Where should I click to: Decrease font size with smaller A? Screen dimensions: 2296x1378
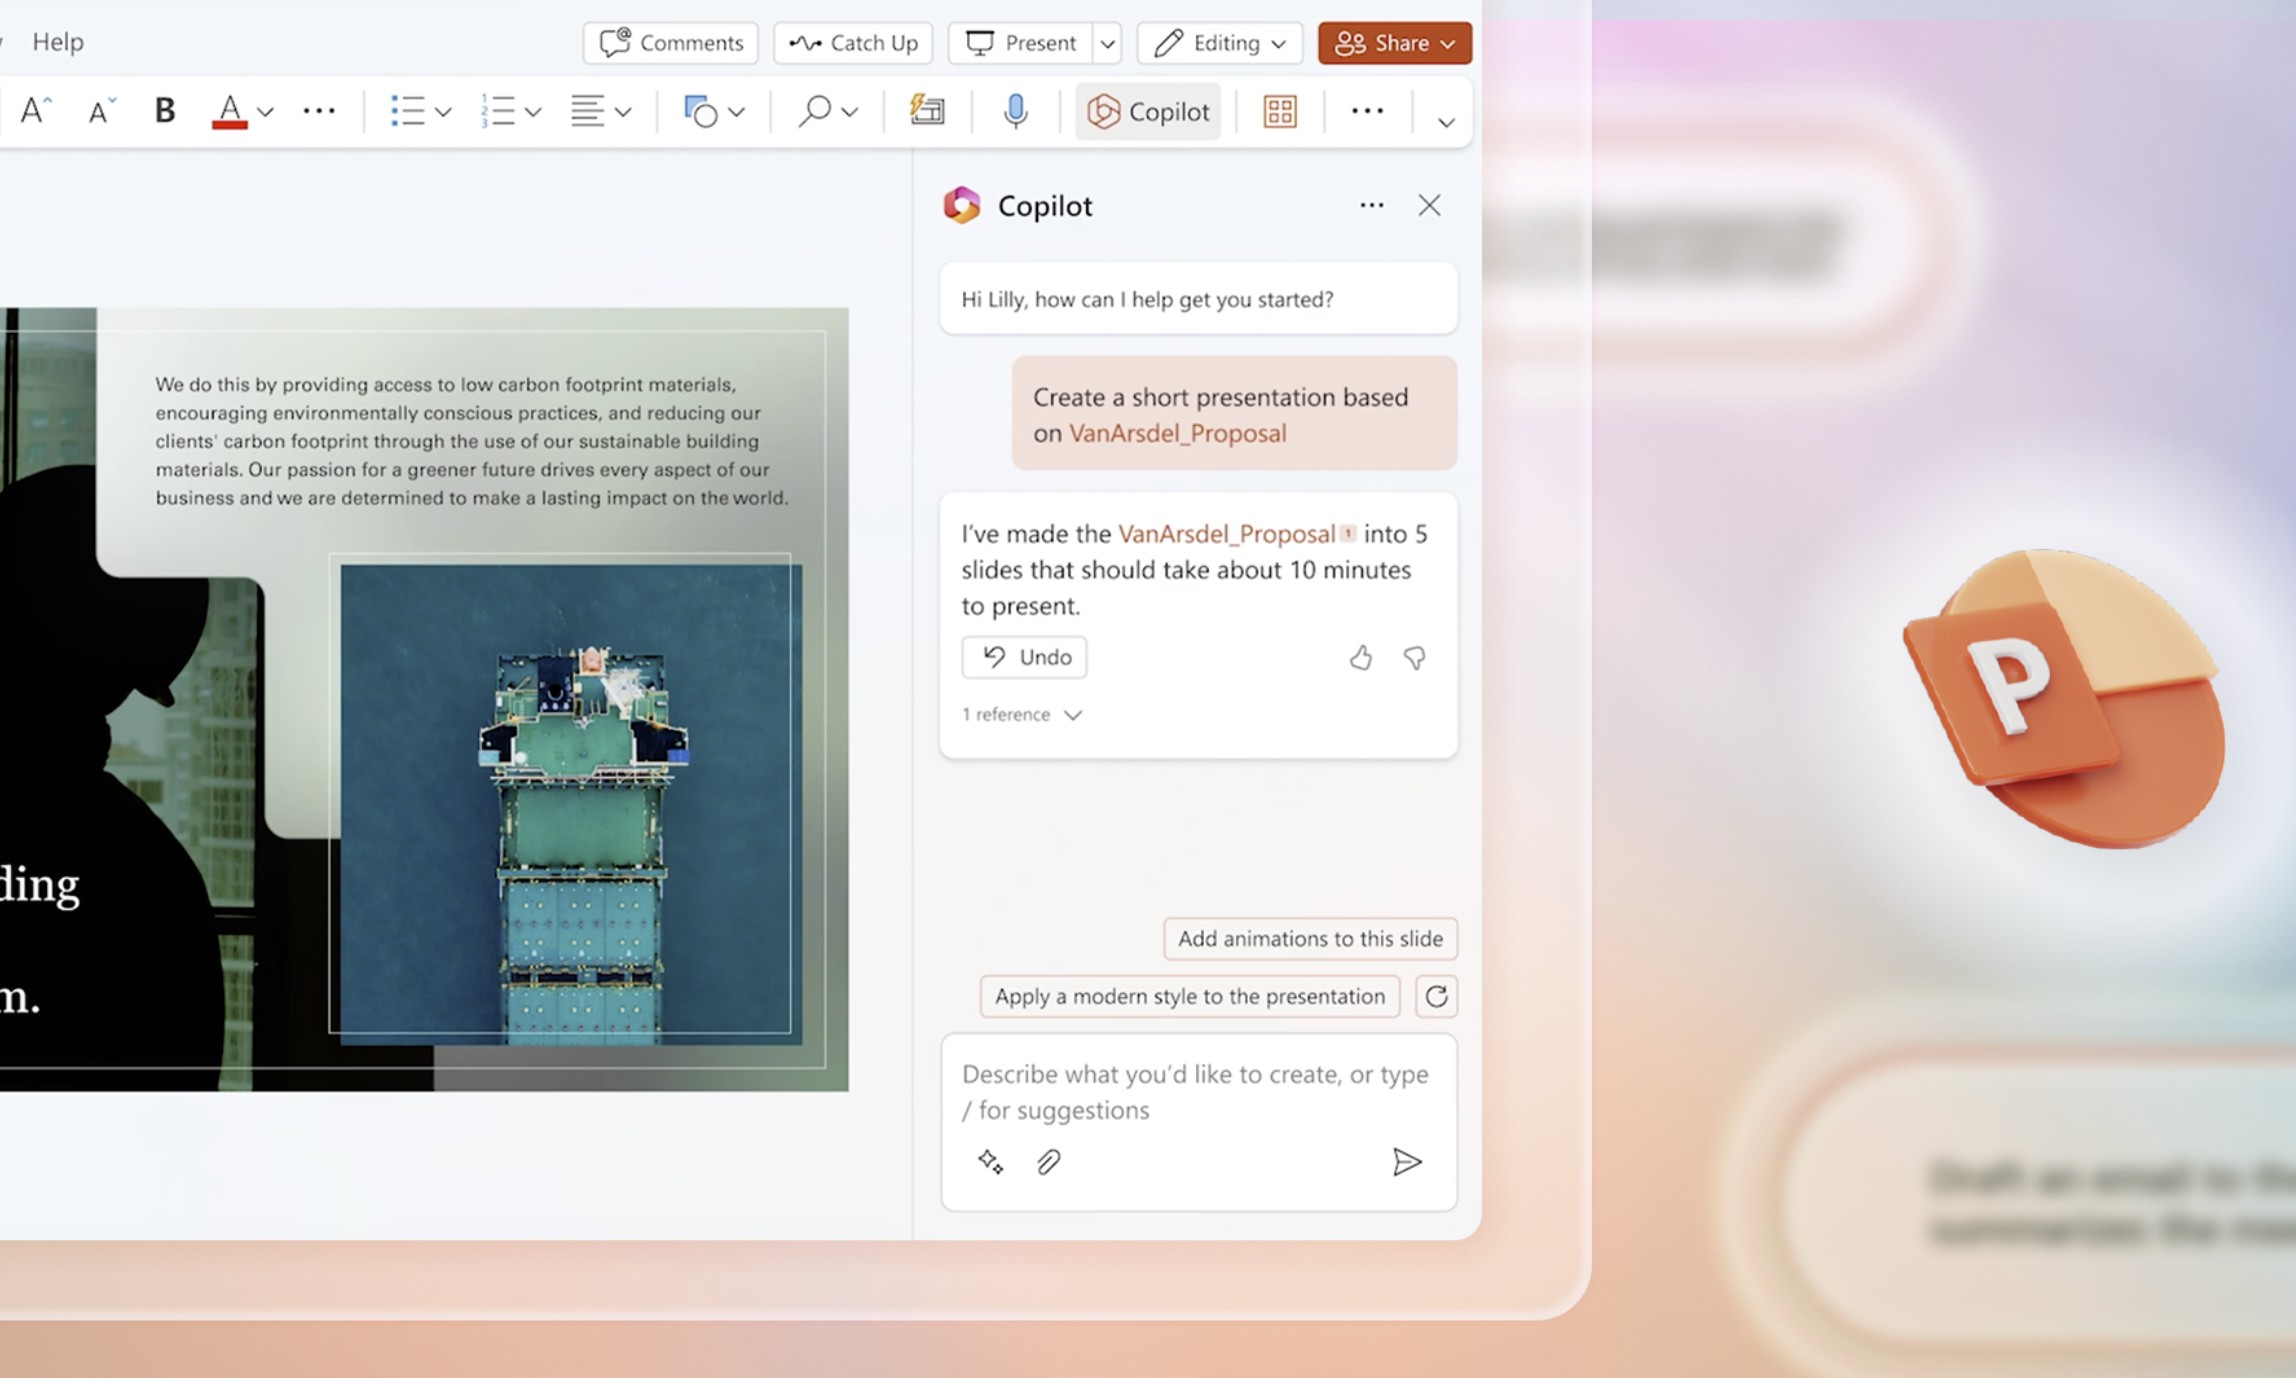click(101, 111)
